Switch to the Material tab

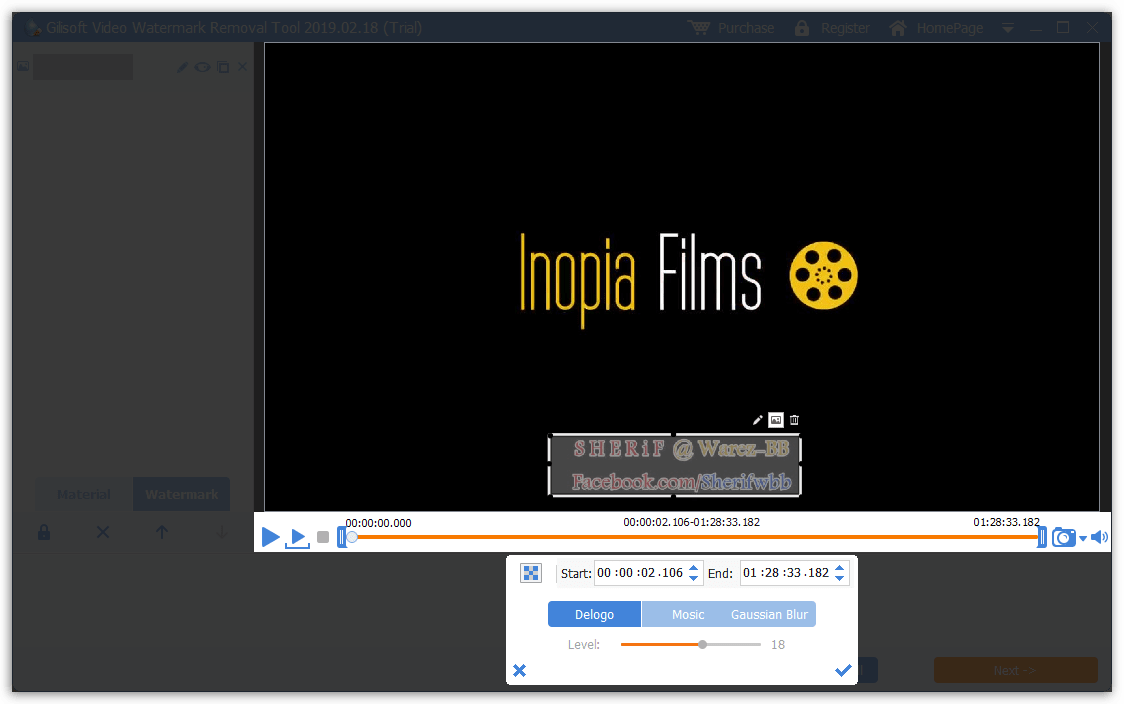coord(84,494)
